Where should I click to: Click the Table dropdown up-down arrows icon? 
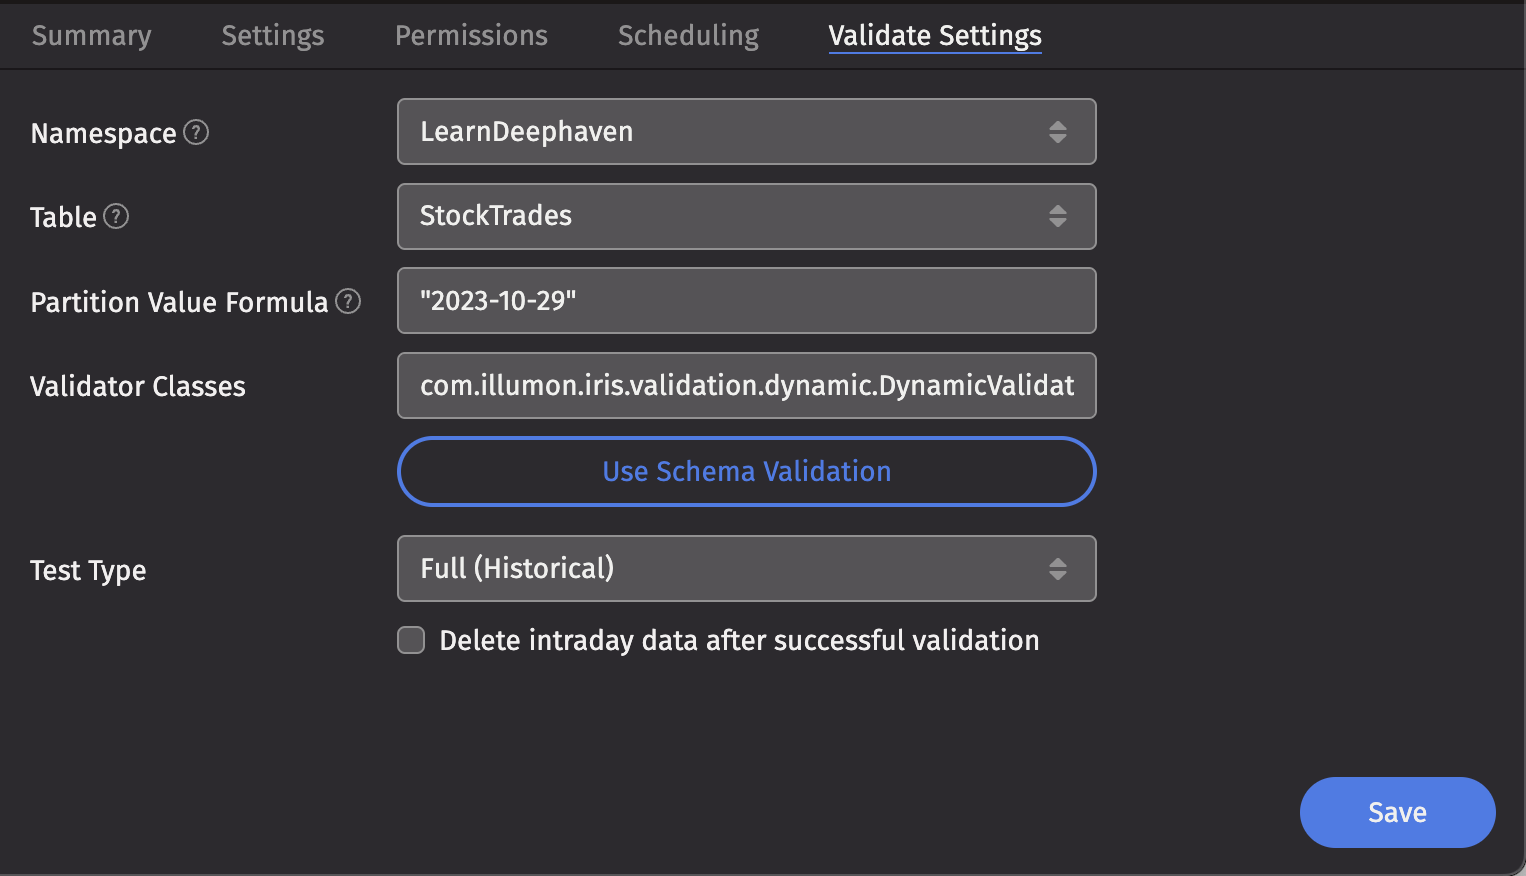(1058, 216)
